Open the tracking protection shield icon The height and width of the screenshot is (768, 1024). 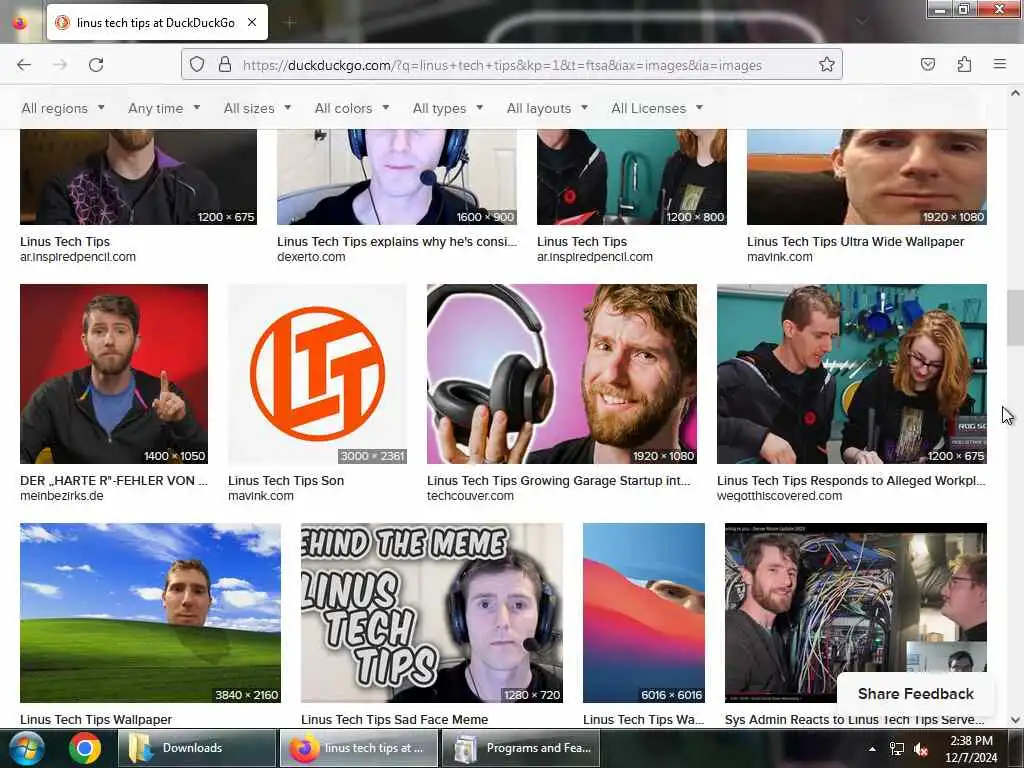pos(197,65)
